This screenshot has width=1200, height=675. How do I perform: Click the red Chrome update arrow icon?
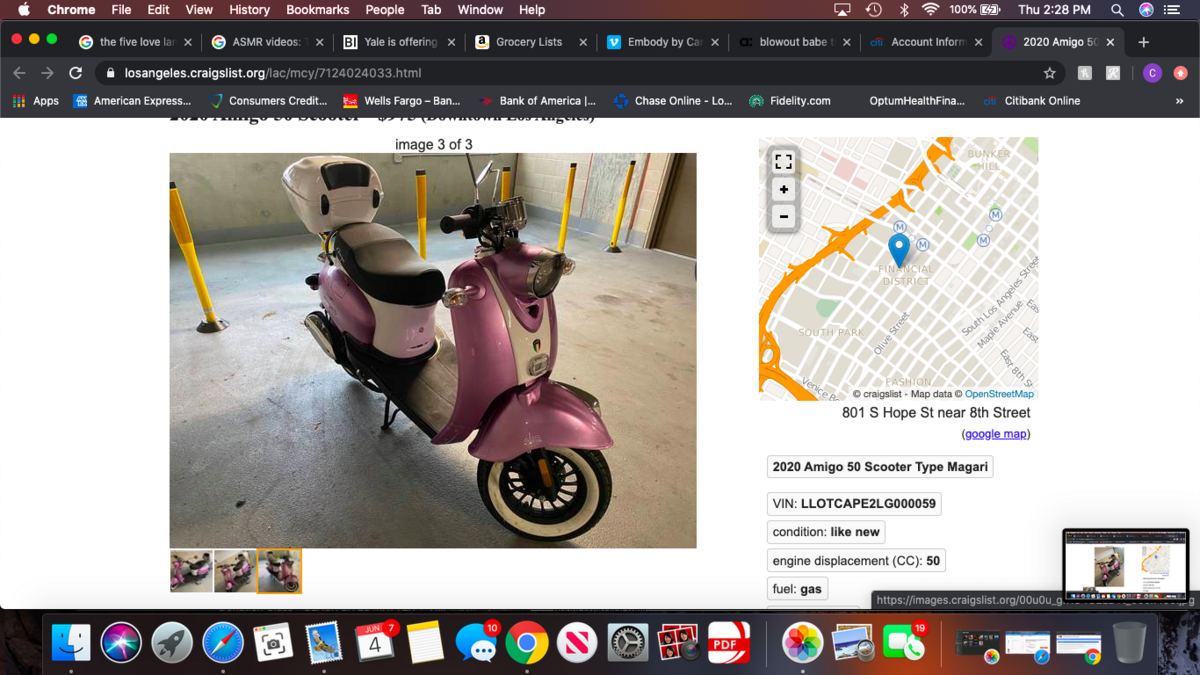(1180, 73)
